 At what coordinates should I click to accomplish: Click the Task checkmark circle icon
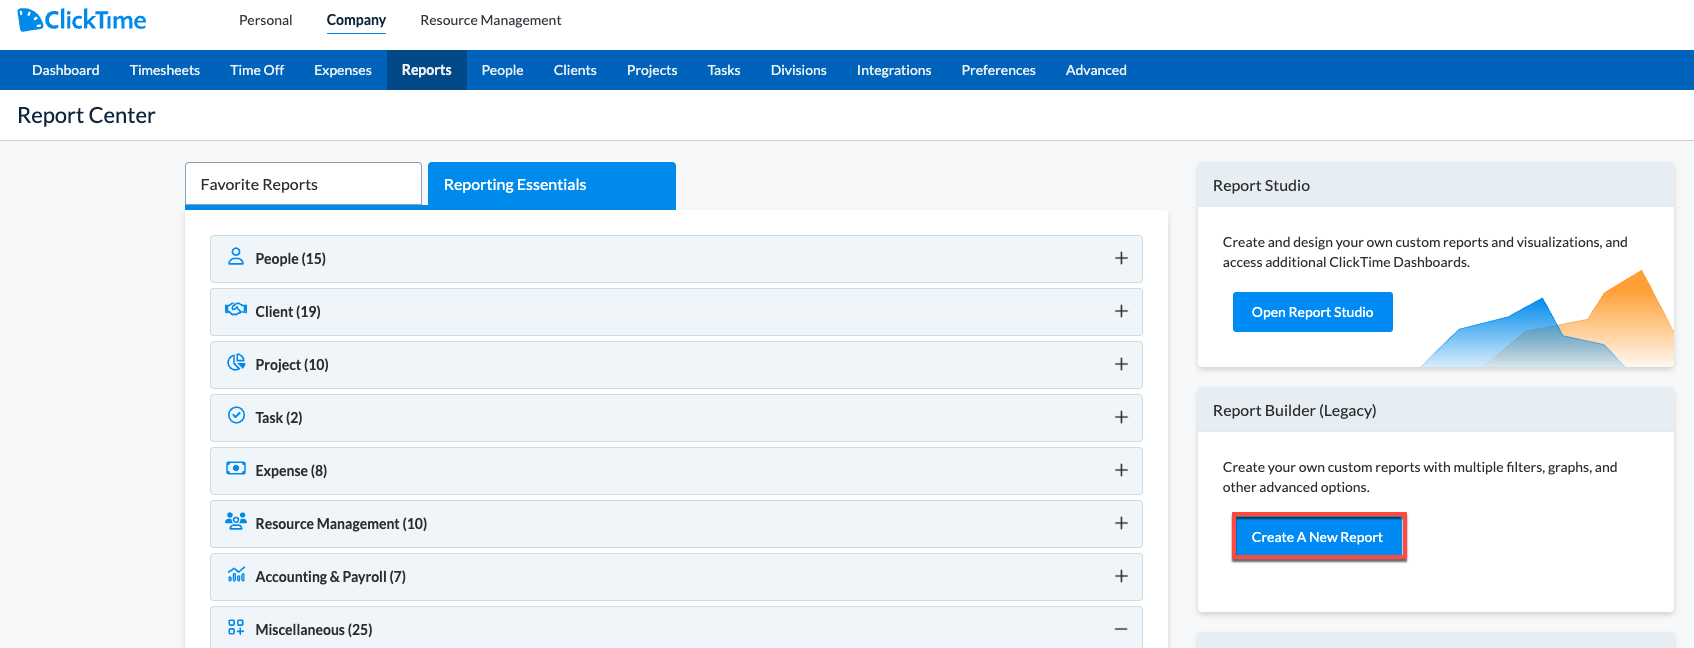(236, 416)
